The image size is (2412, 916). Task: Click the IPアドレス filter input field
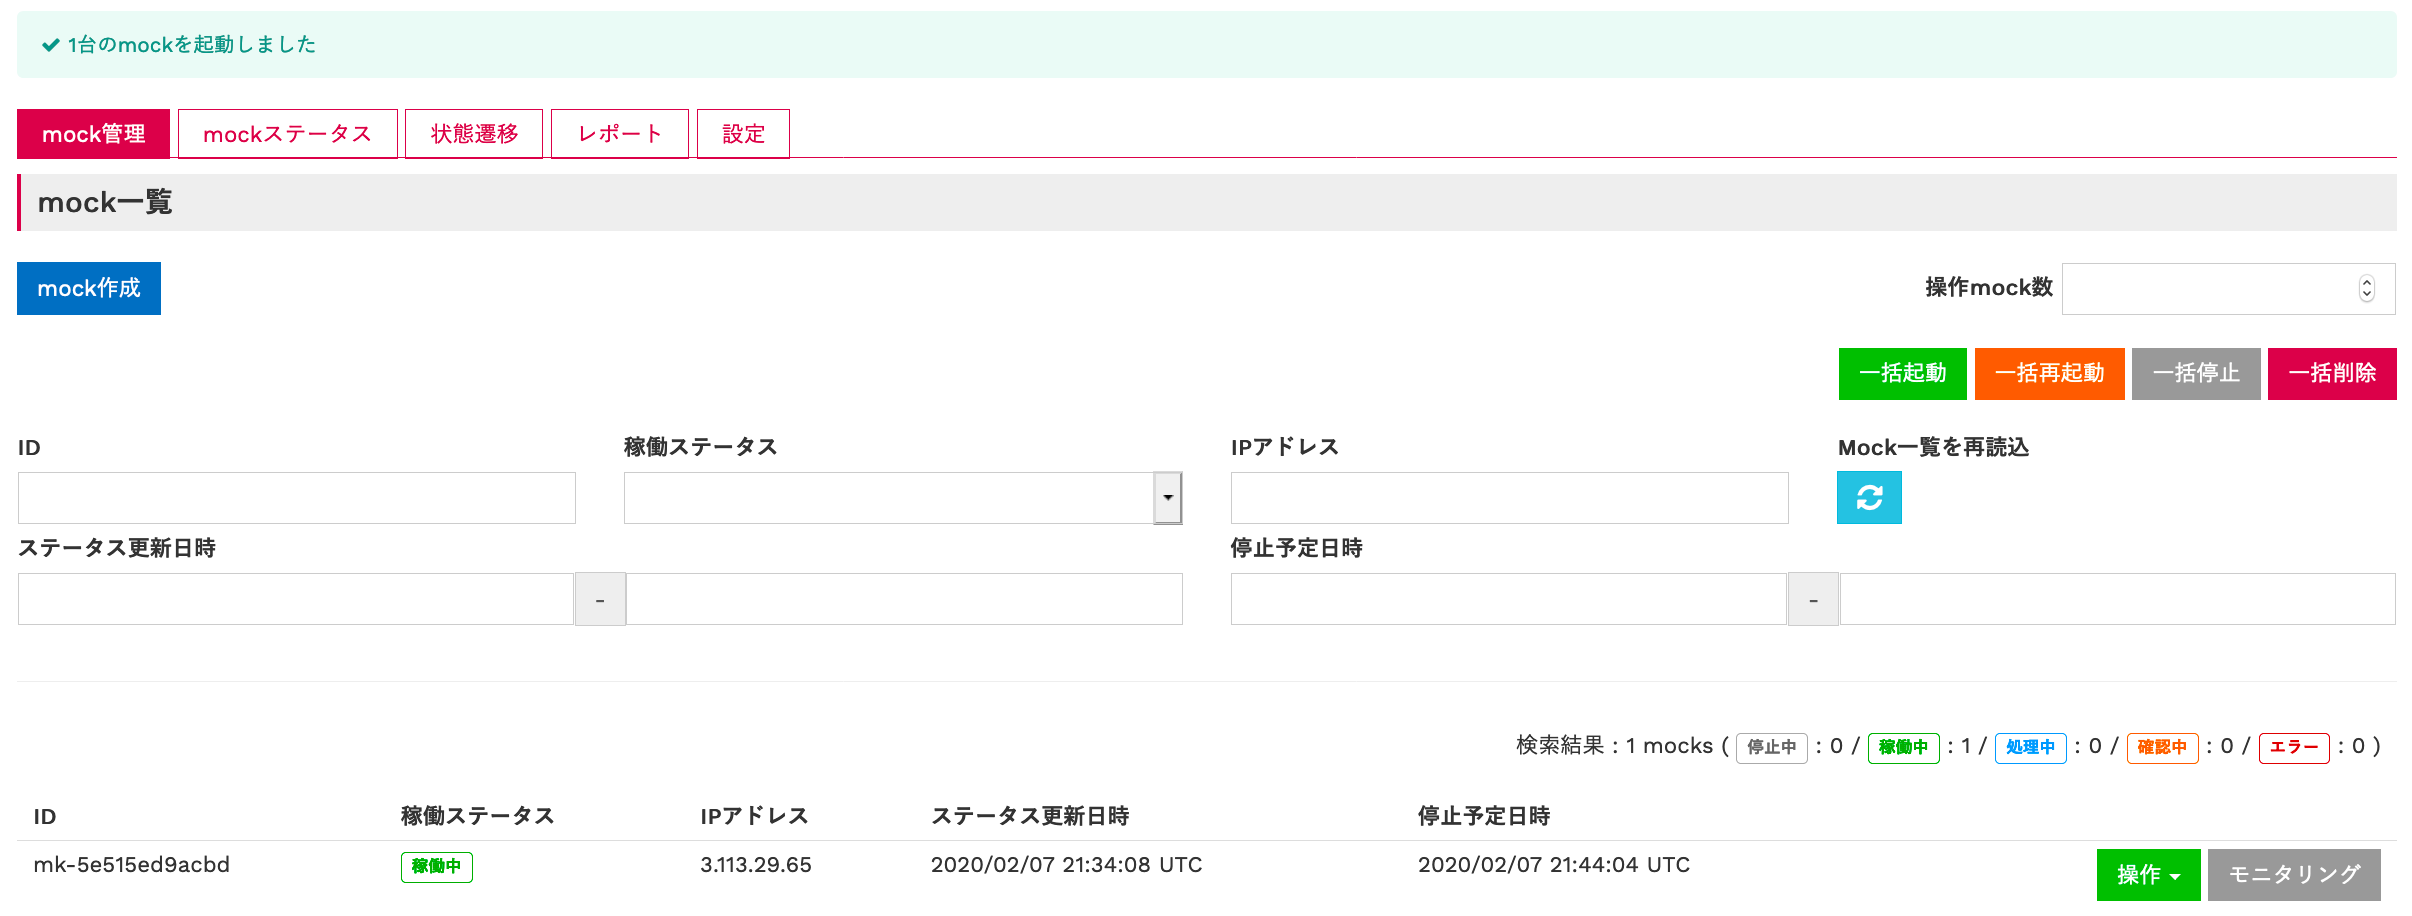[x=1508, y=497]
